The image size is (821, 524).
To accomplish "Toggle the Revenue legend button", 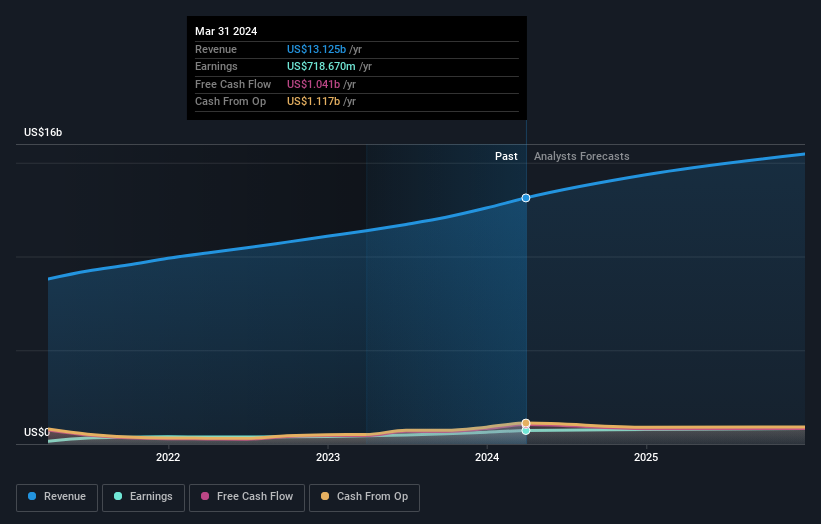I will coord(57,497).
